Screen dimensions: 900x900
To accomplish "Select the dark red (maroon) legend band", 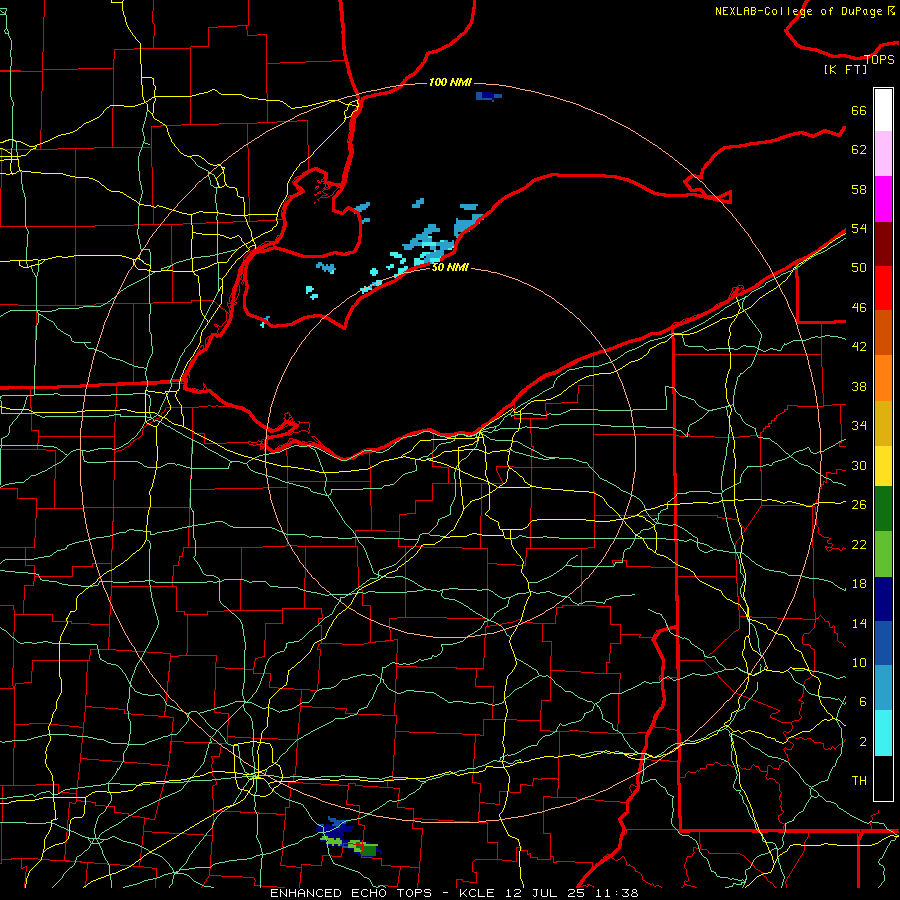I will [x=883, y=243].
